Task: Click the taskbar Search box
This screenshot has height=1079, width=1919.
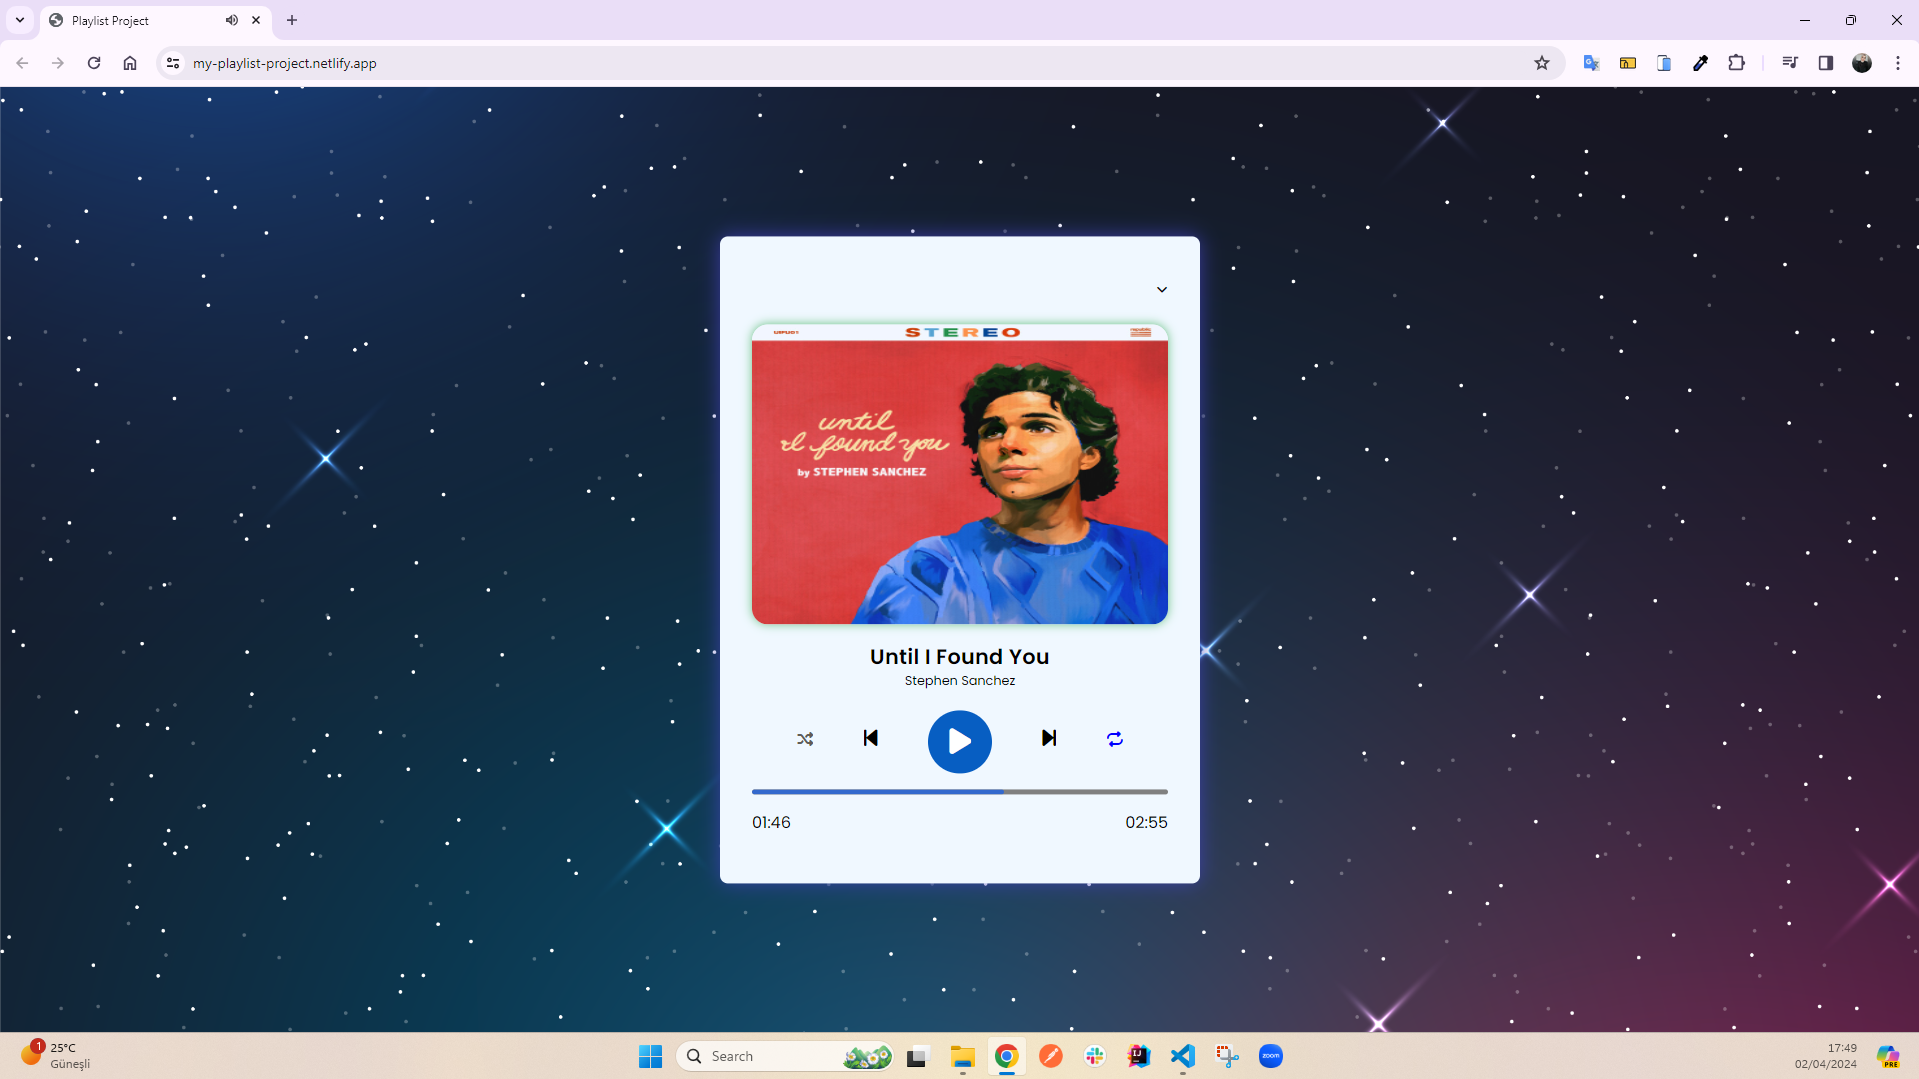Action: coord(786,1056)
